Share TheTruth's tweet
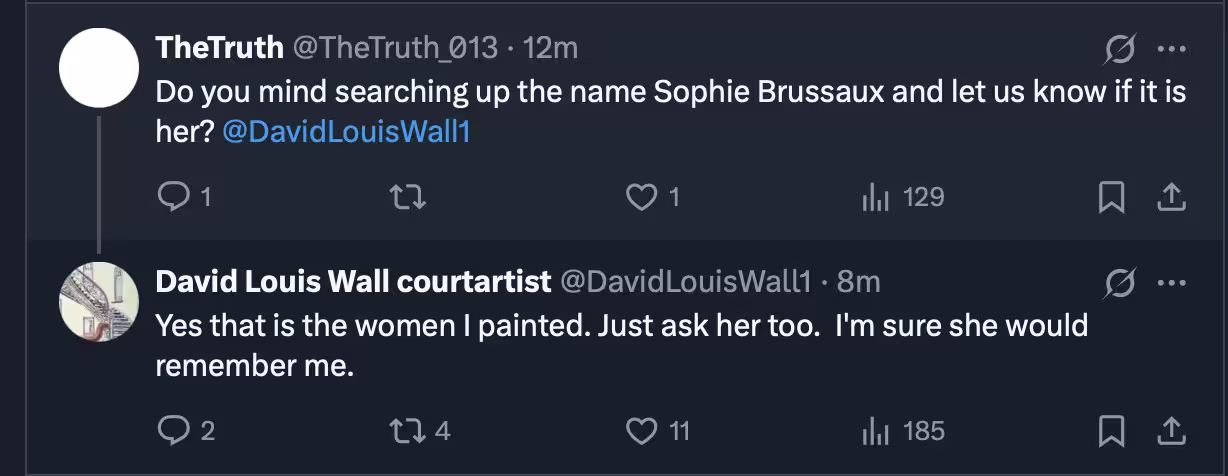Screen dimensions: 1228x476 1170,198
